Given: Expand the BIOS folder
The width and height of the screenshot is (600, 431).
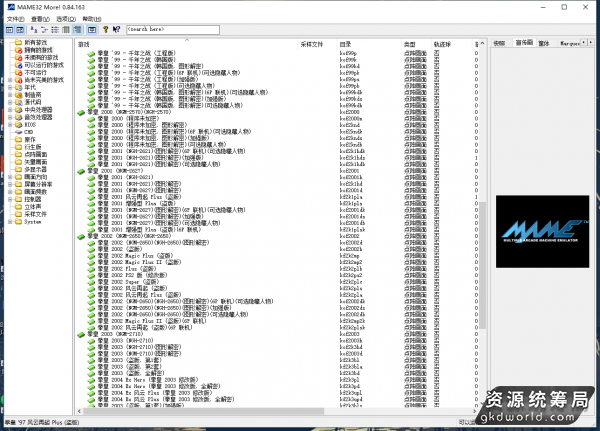Looking at the screenshot, I should pos(10,124).
